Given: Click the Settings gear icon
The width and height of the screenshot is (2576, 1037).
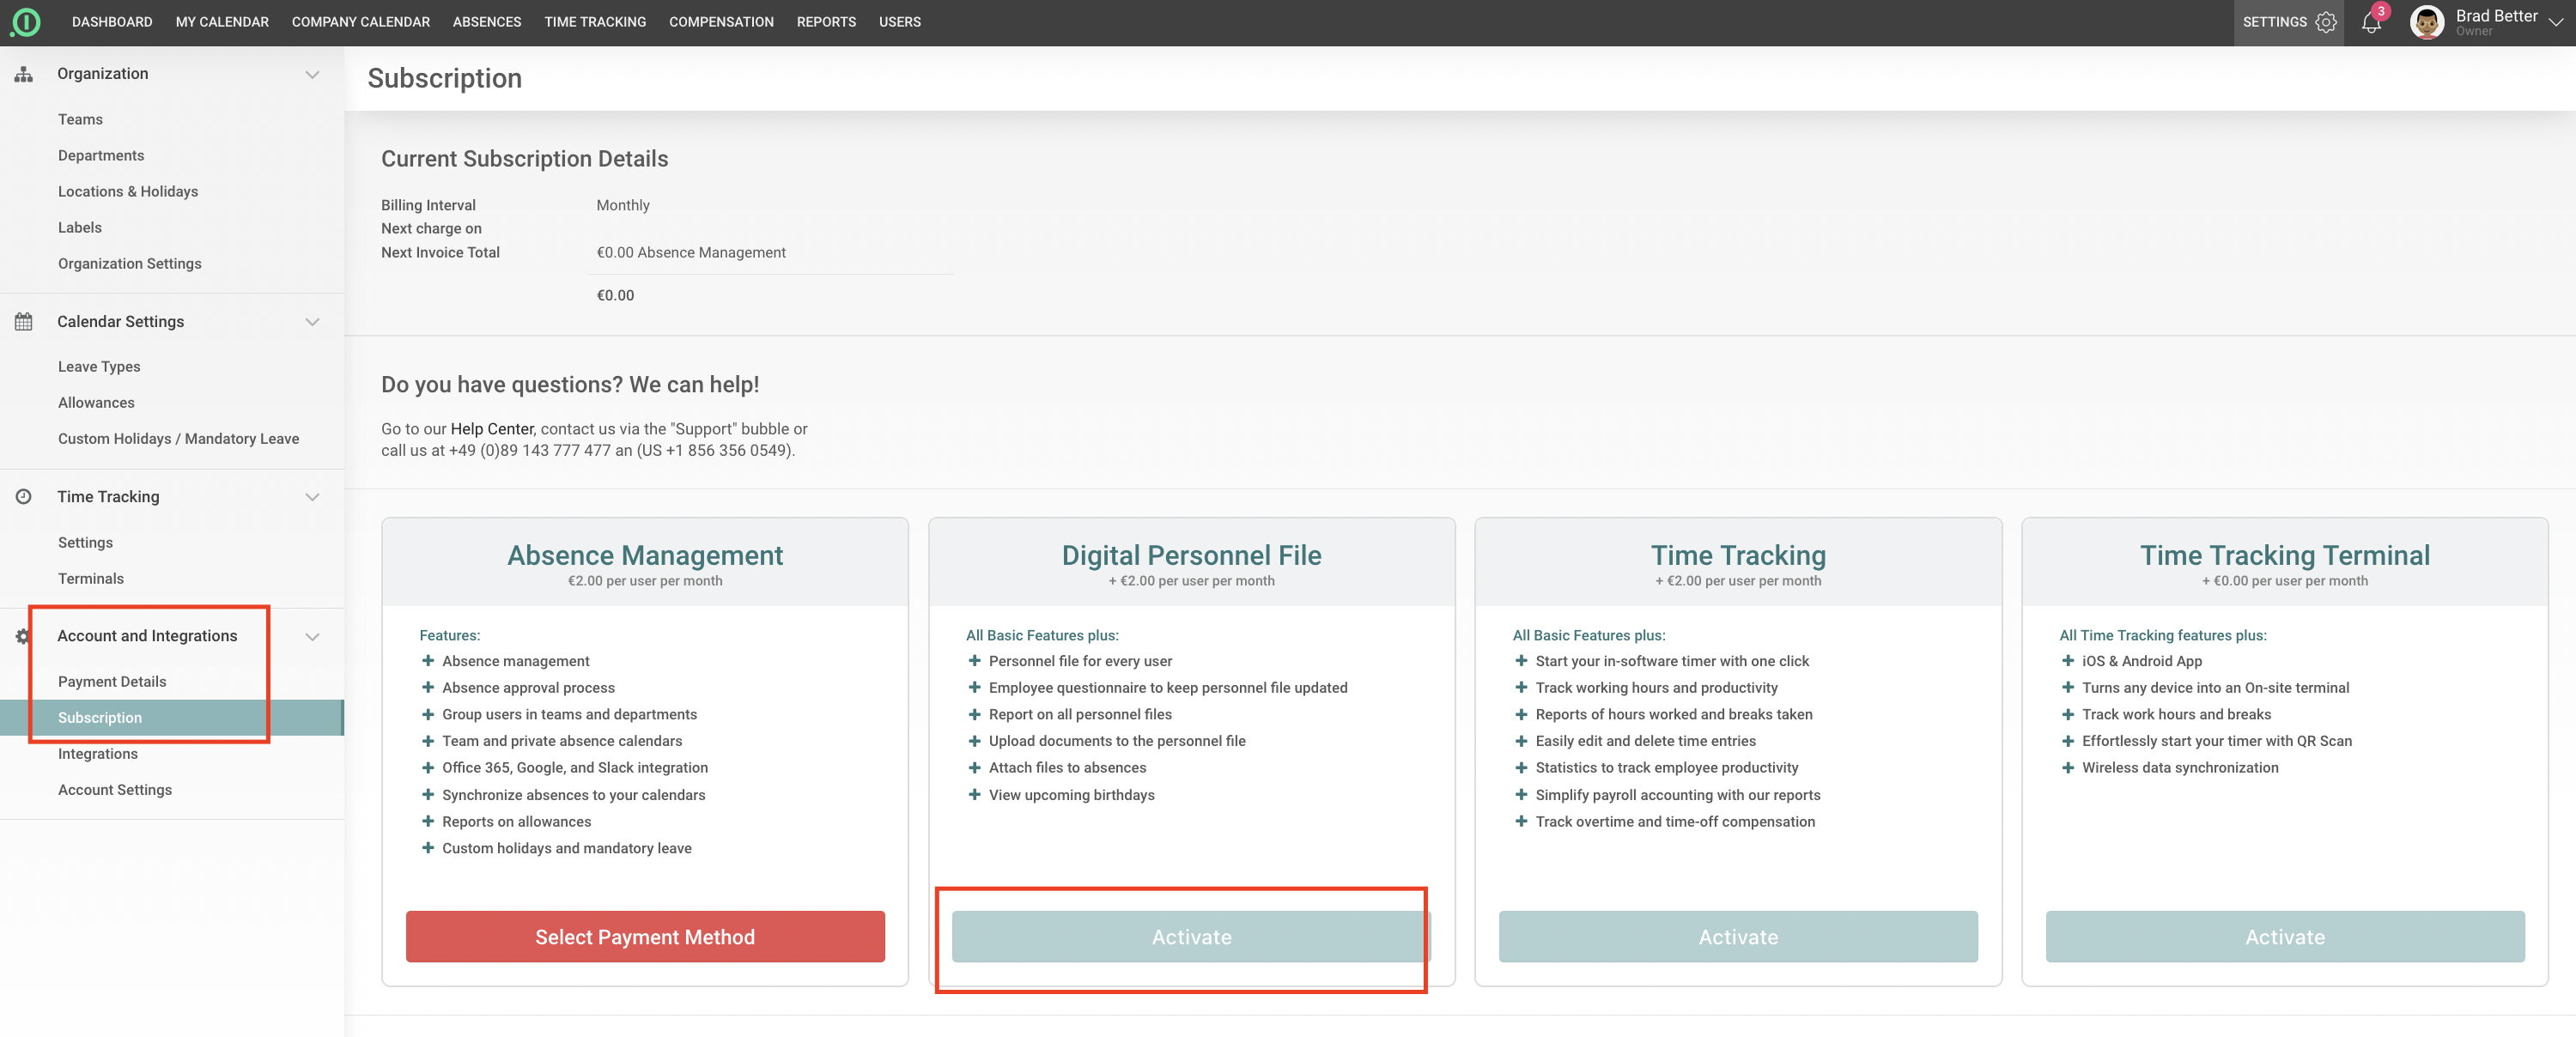Looking at the screenshot, I should [2326, 22].
